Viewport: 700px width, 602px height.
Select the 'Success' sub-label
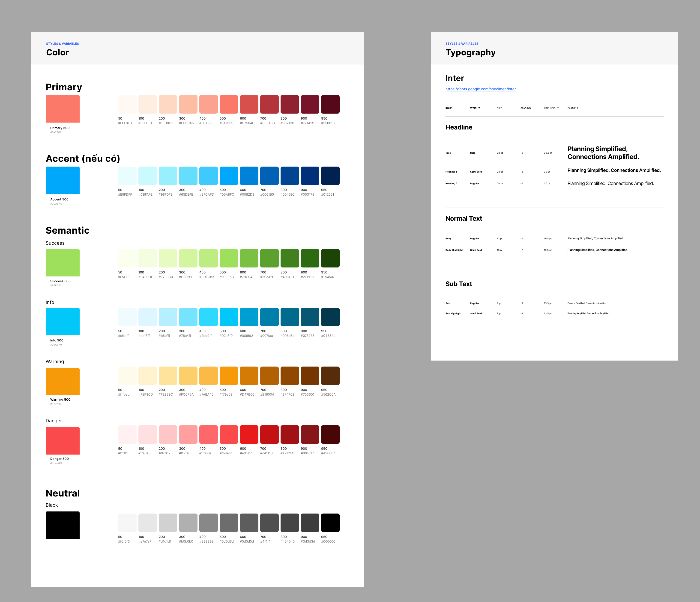55,243
